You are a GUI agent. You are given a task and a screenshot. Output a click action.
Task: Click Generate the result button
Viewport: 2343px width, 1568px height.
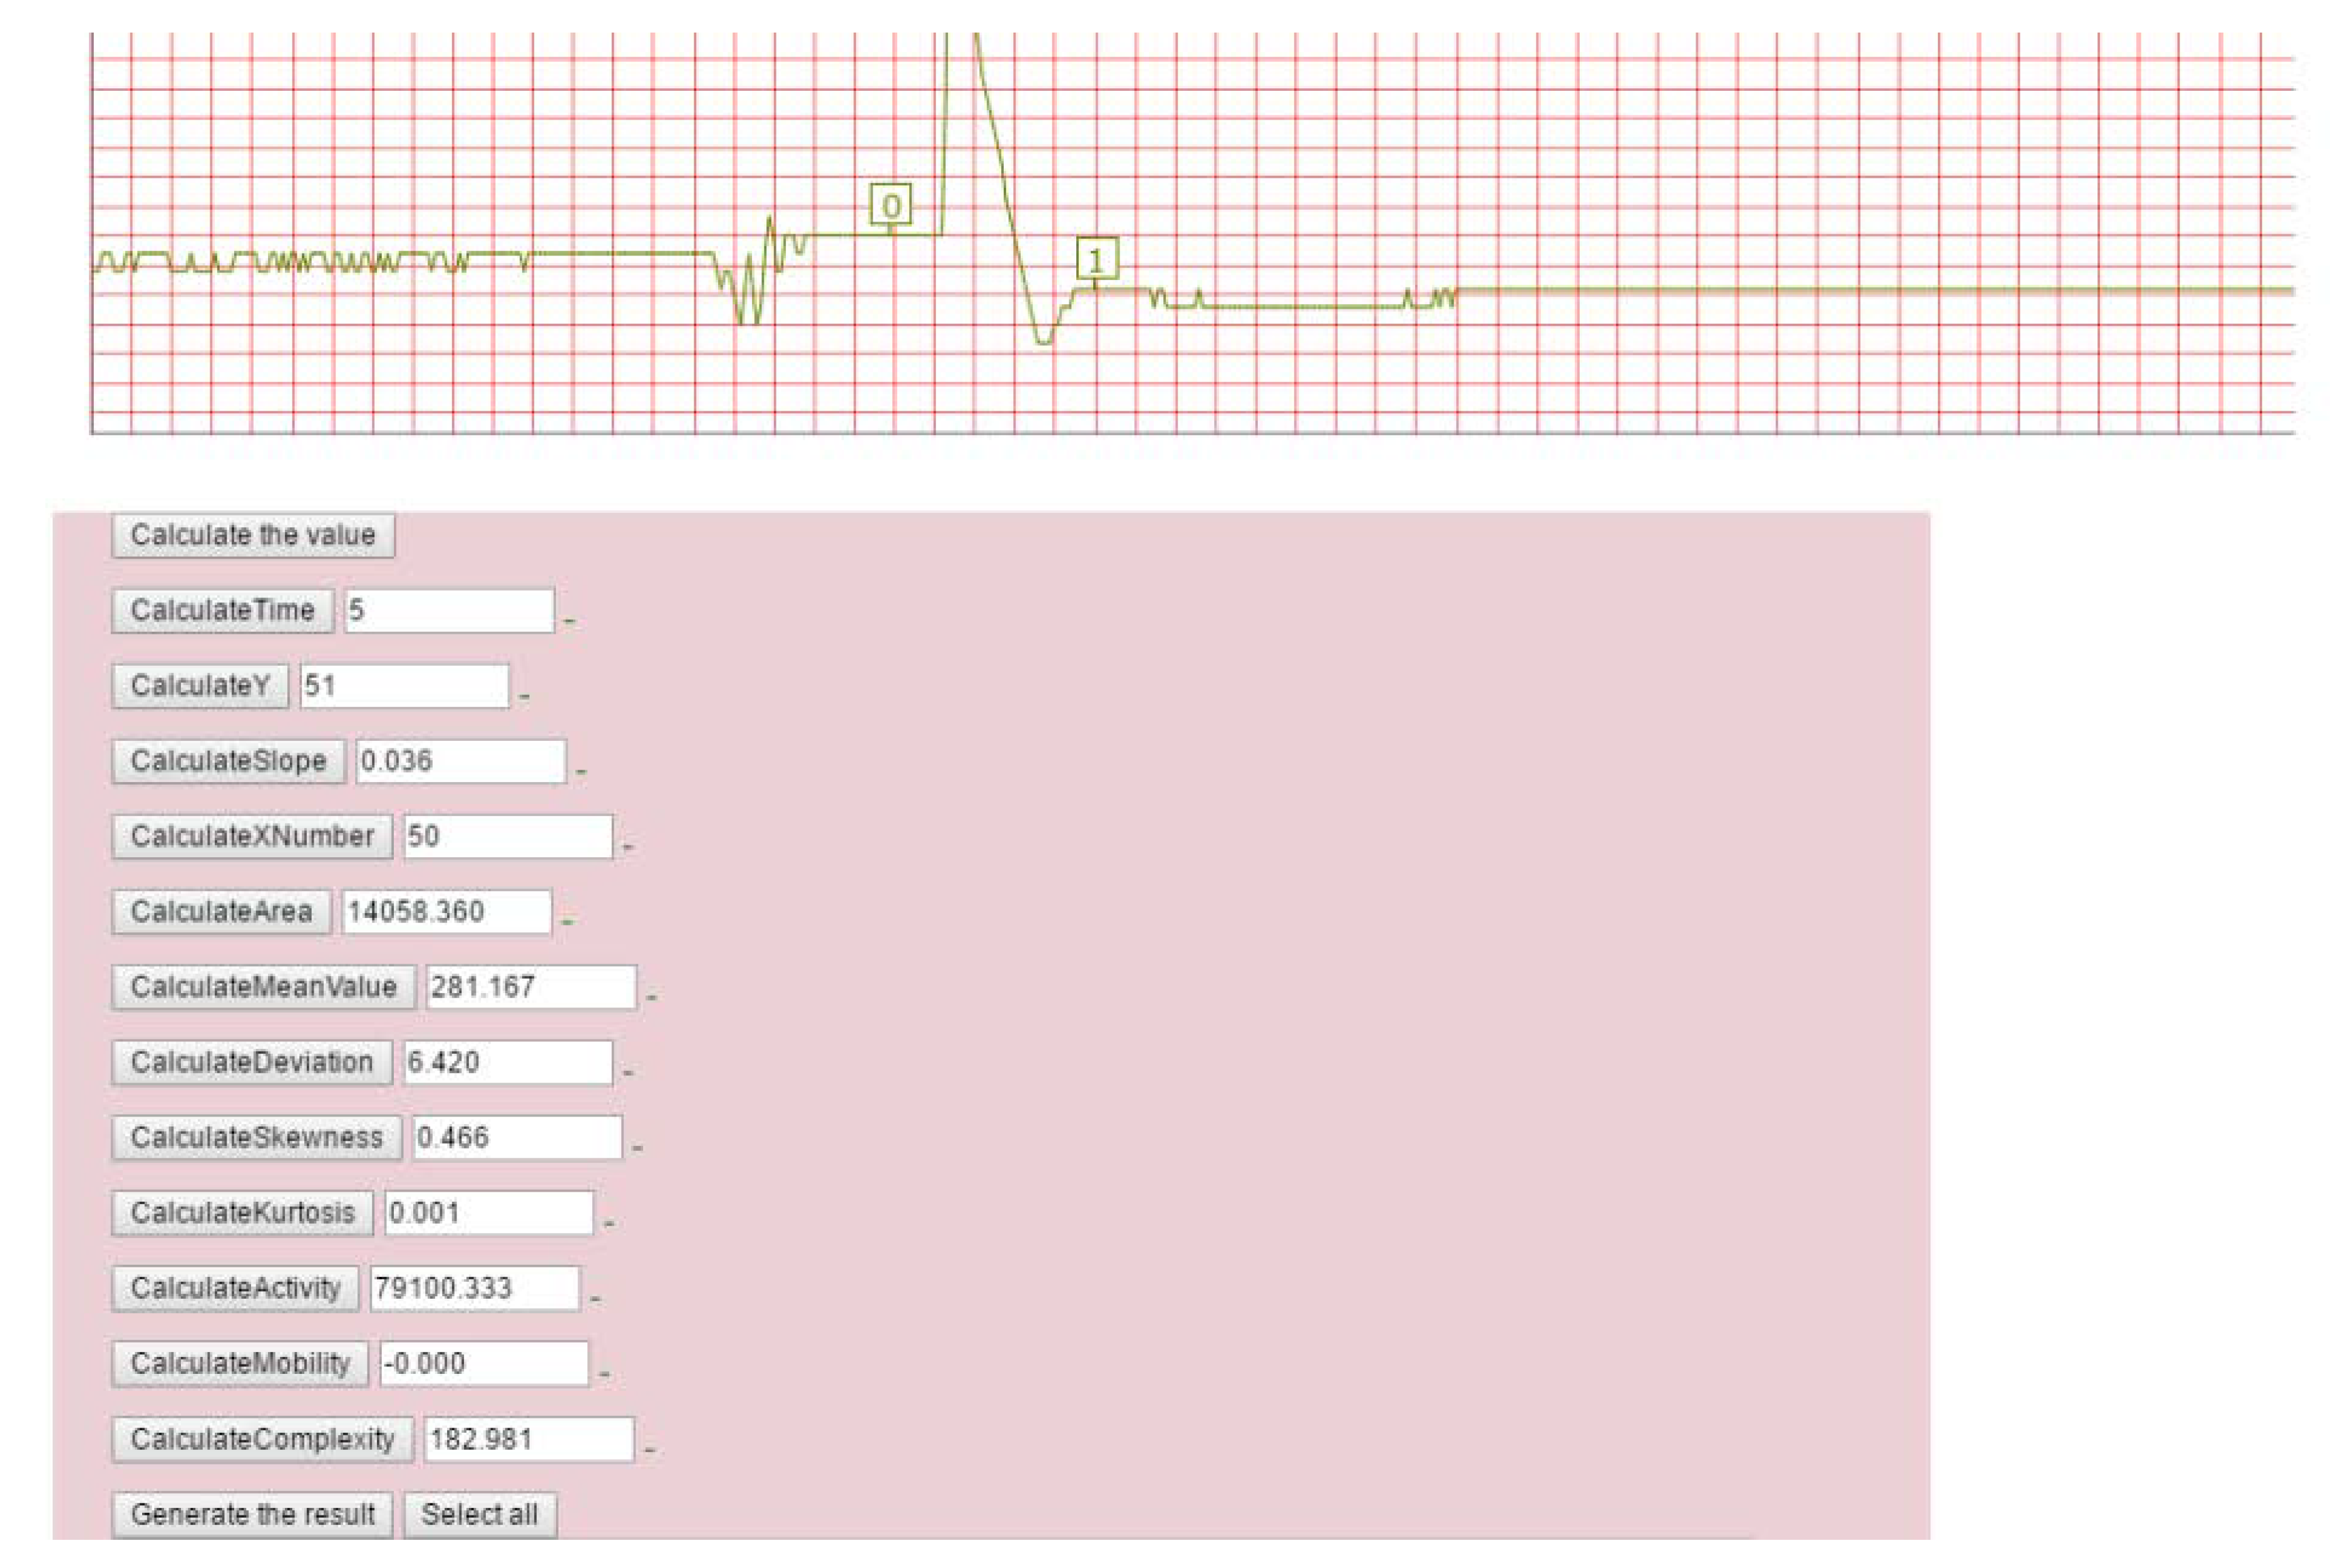252,1514
